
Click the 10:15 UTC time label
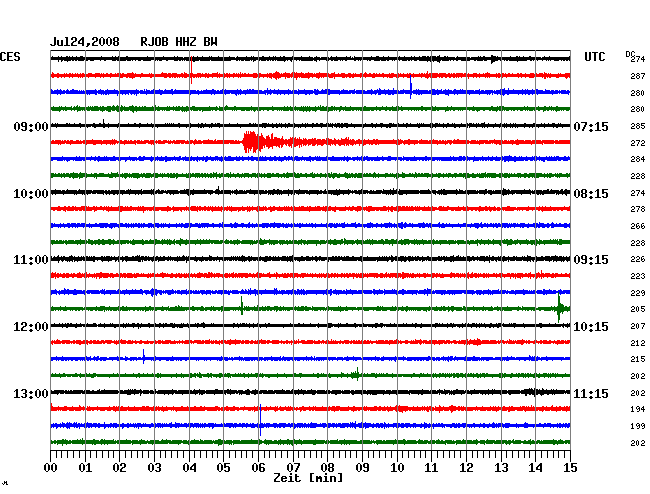point(591,327)
